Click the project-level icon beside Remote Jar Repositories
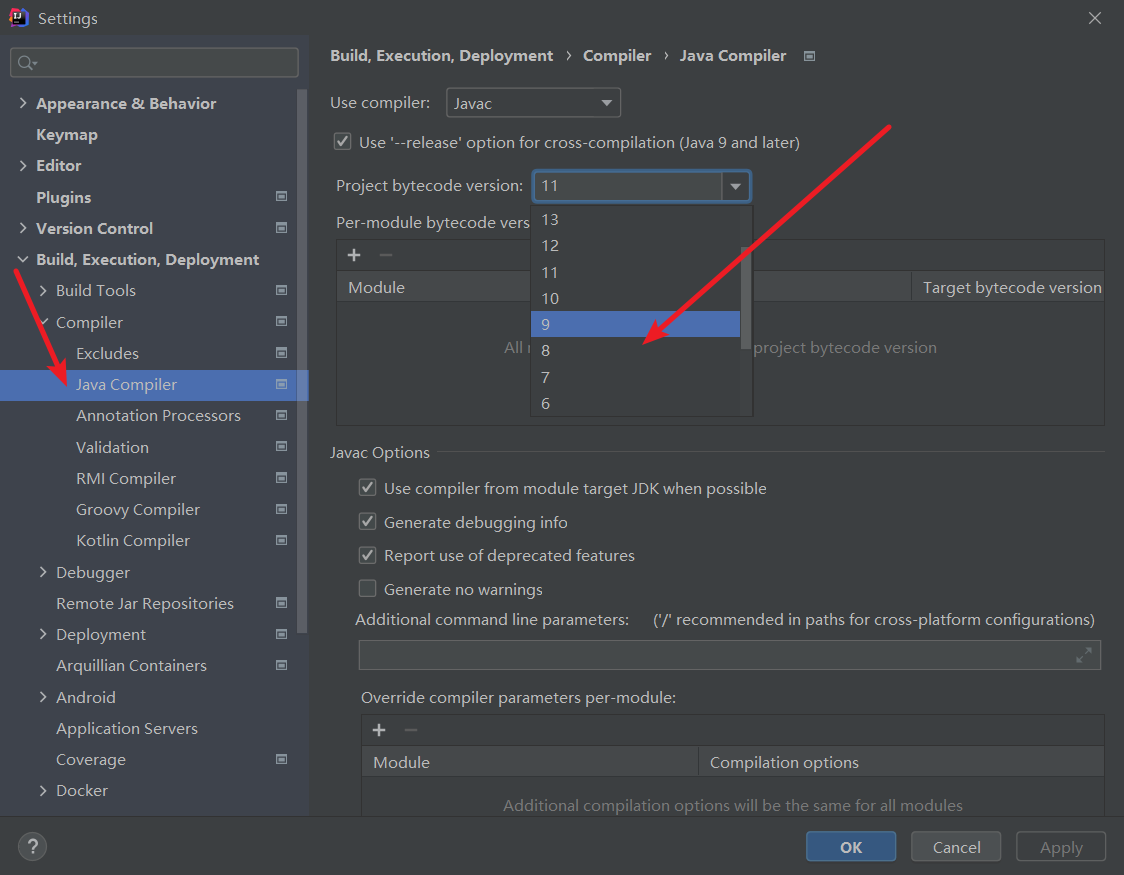The height and width of the screenshot is (875, 1124). (281, 603)
